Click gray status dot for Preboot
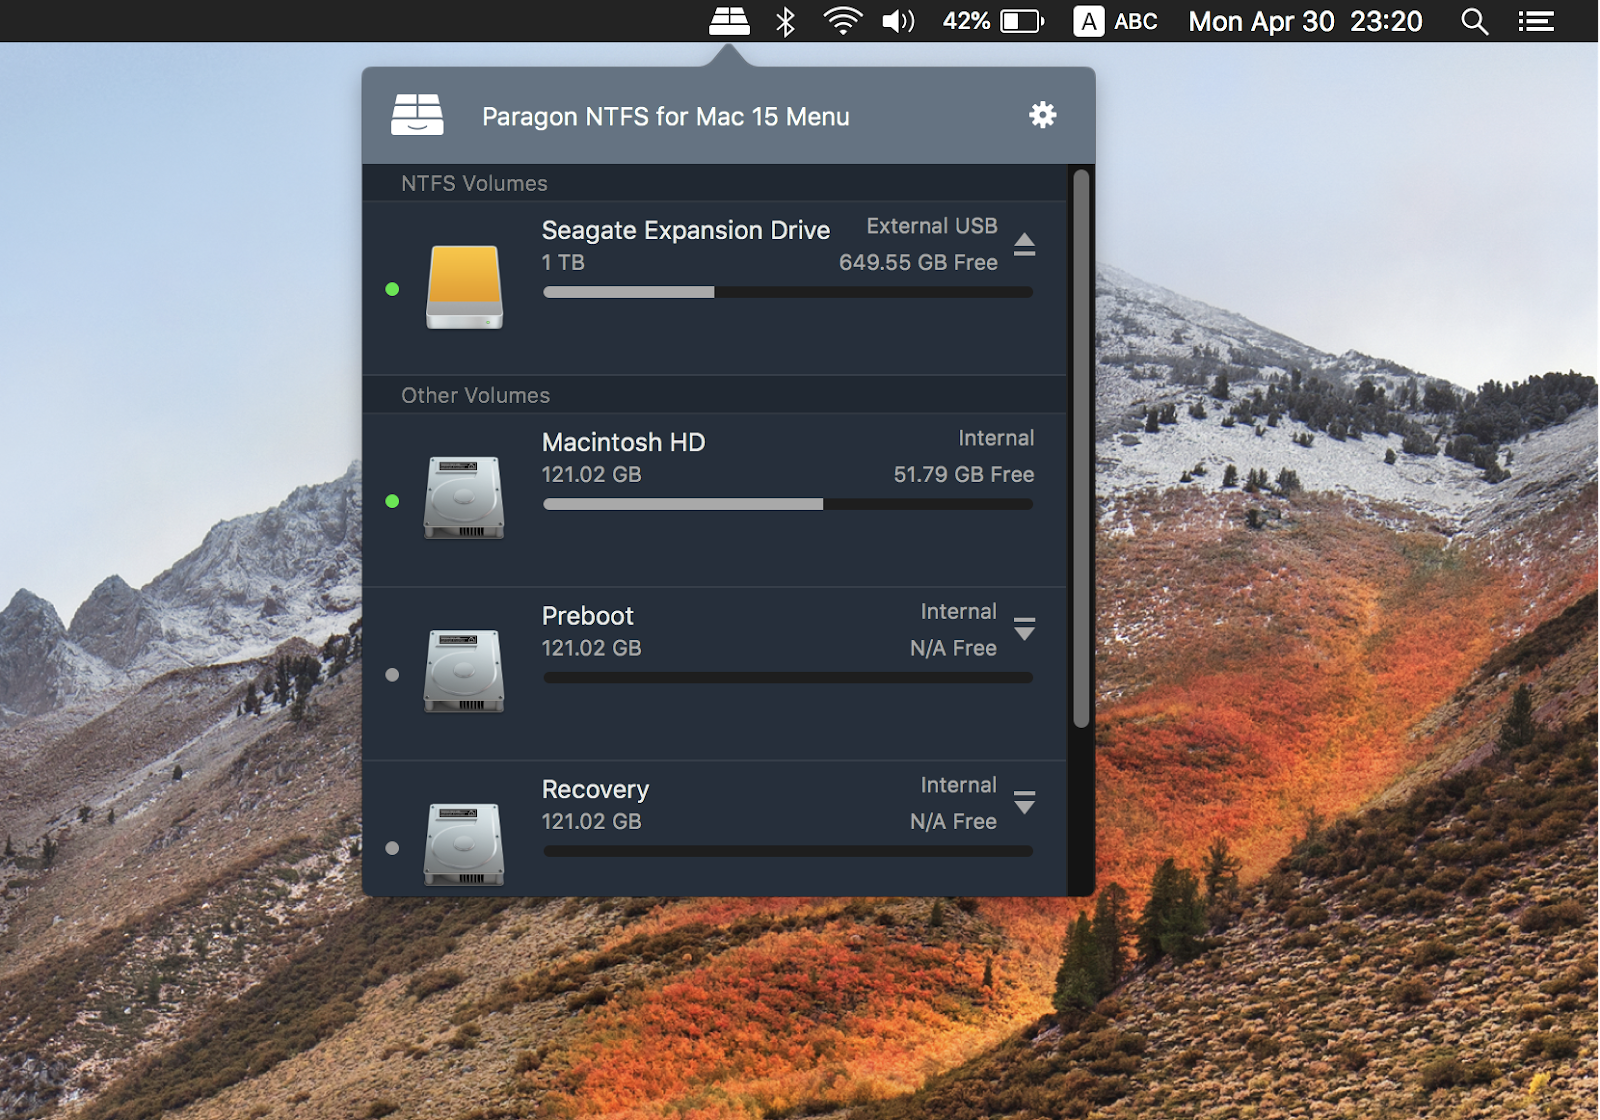The height and width of the screenshot is (1120, 1600). coord(392,675)
